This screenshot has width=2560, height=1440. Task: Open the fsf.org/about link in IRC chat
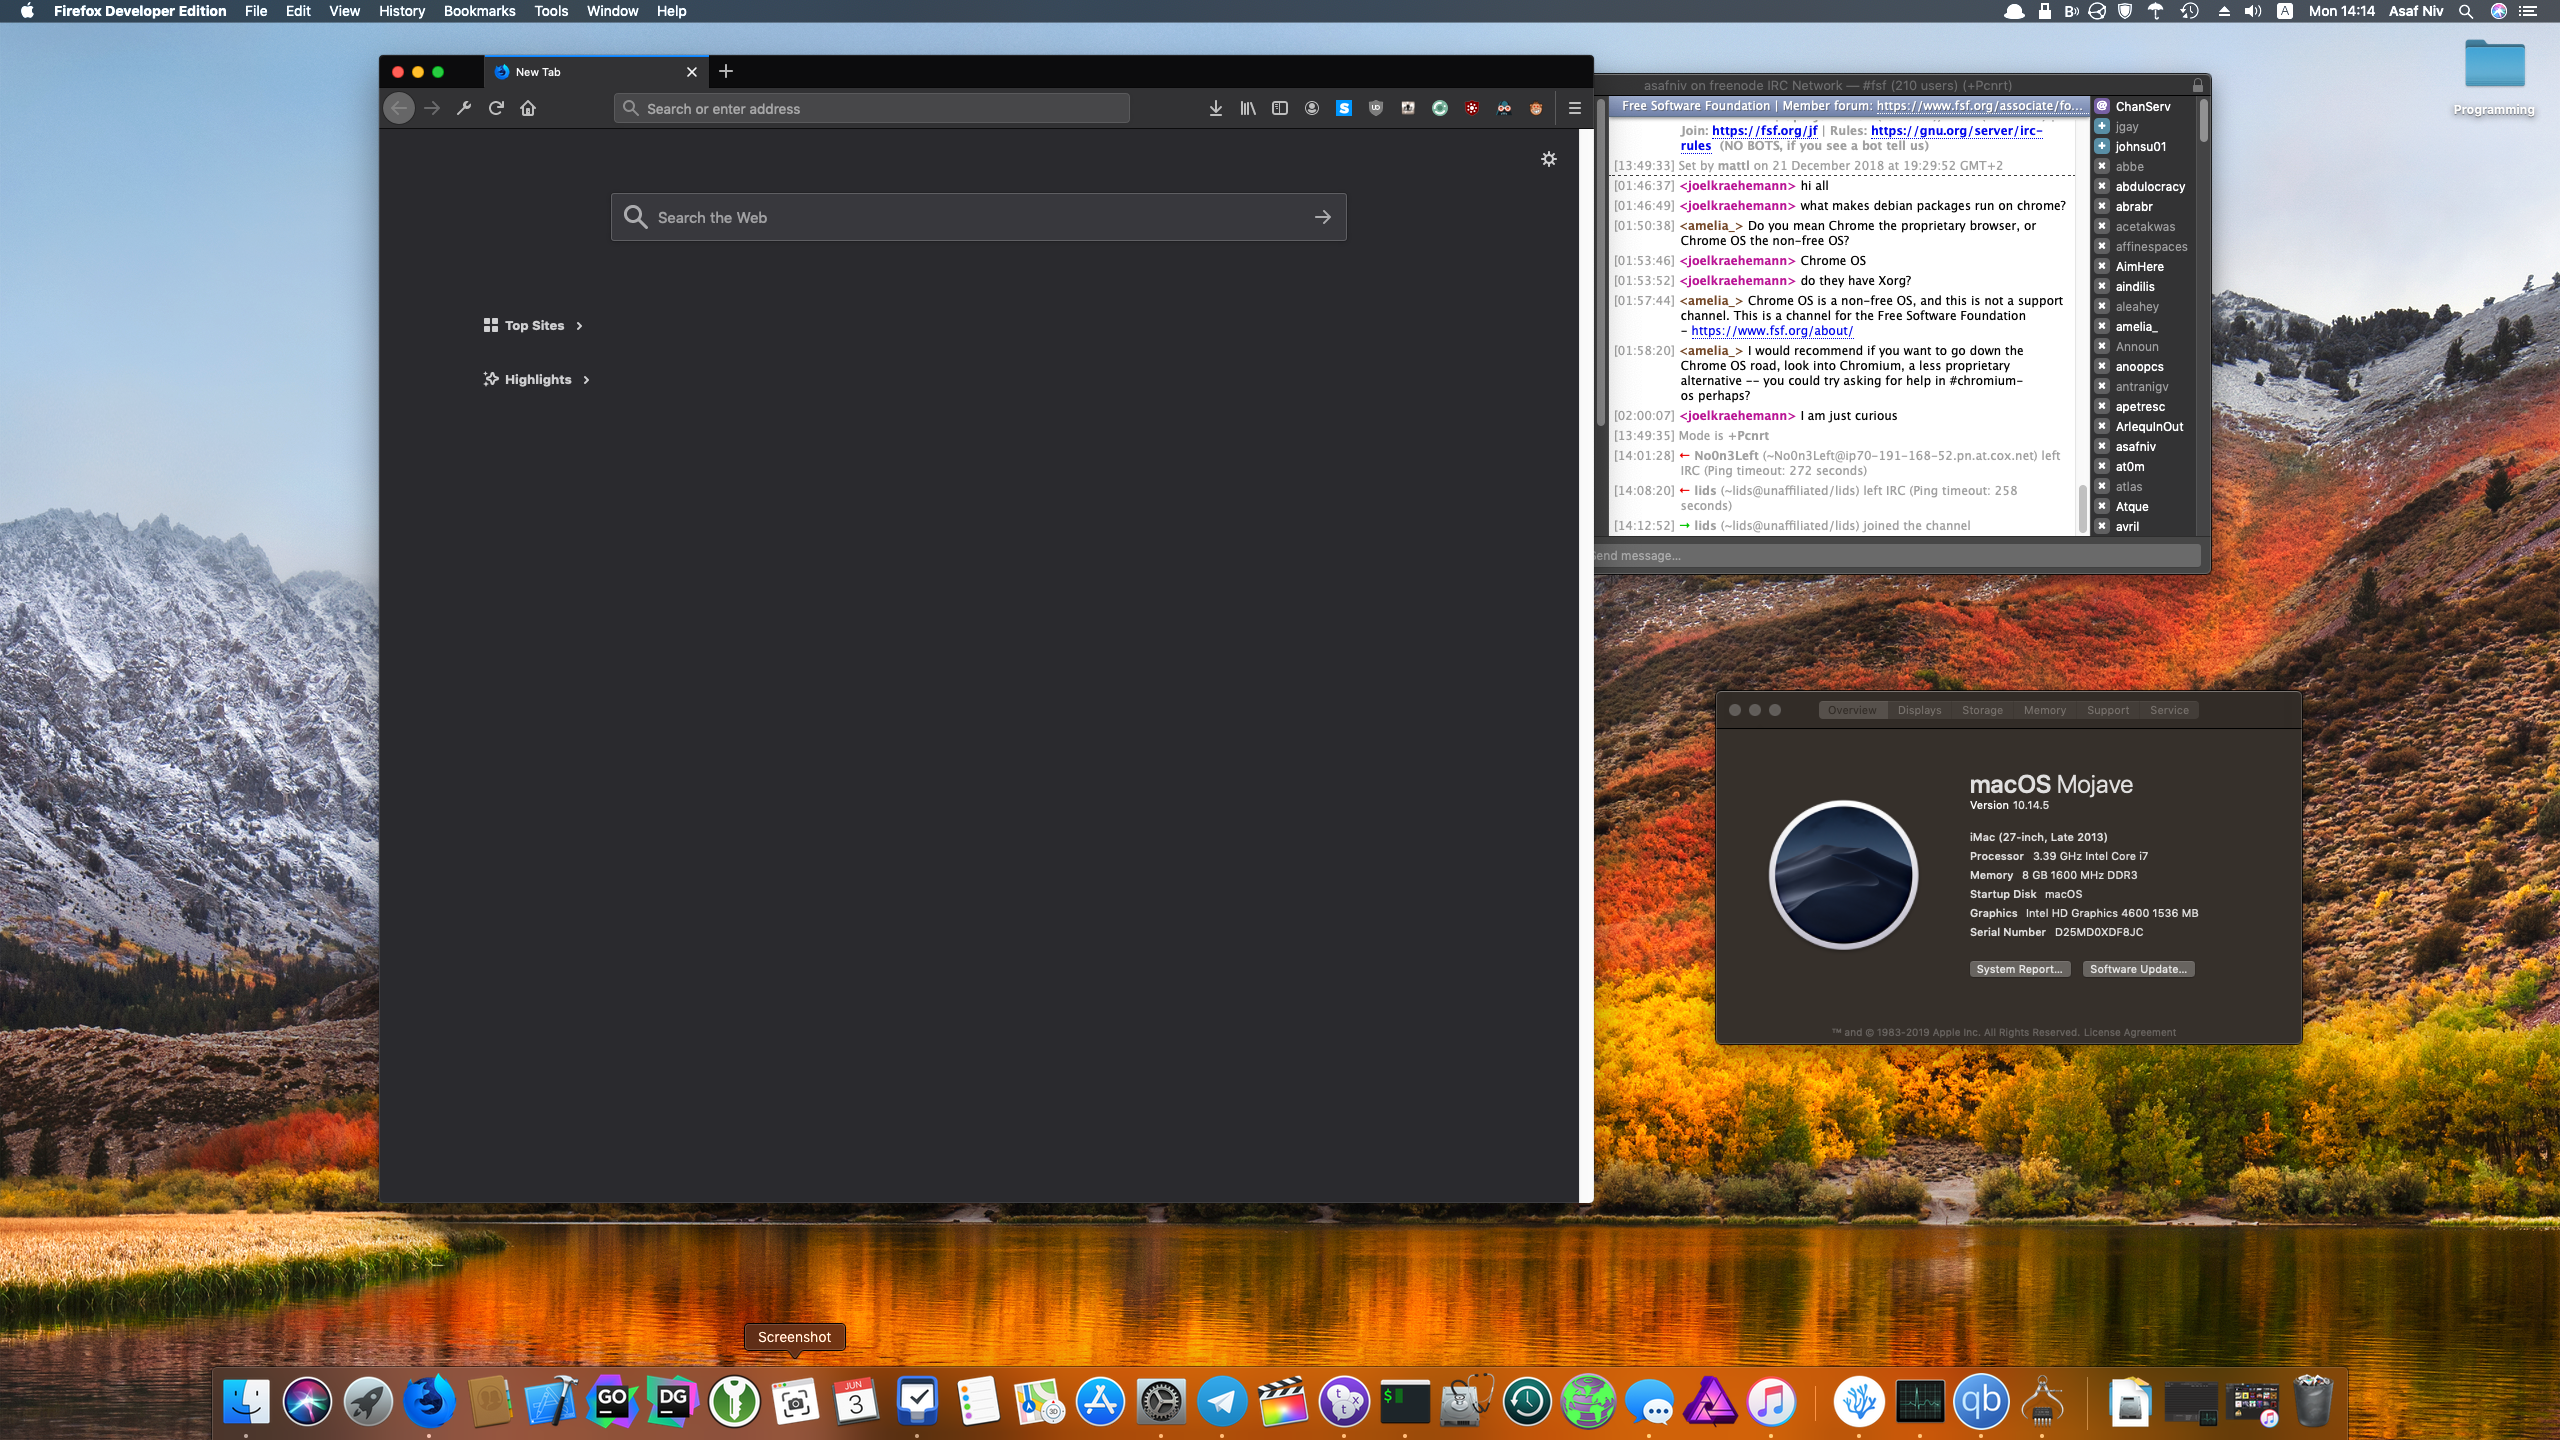(1771, 331)
